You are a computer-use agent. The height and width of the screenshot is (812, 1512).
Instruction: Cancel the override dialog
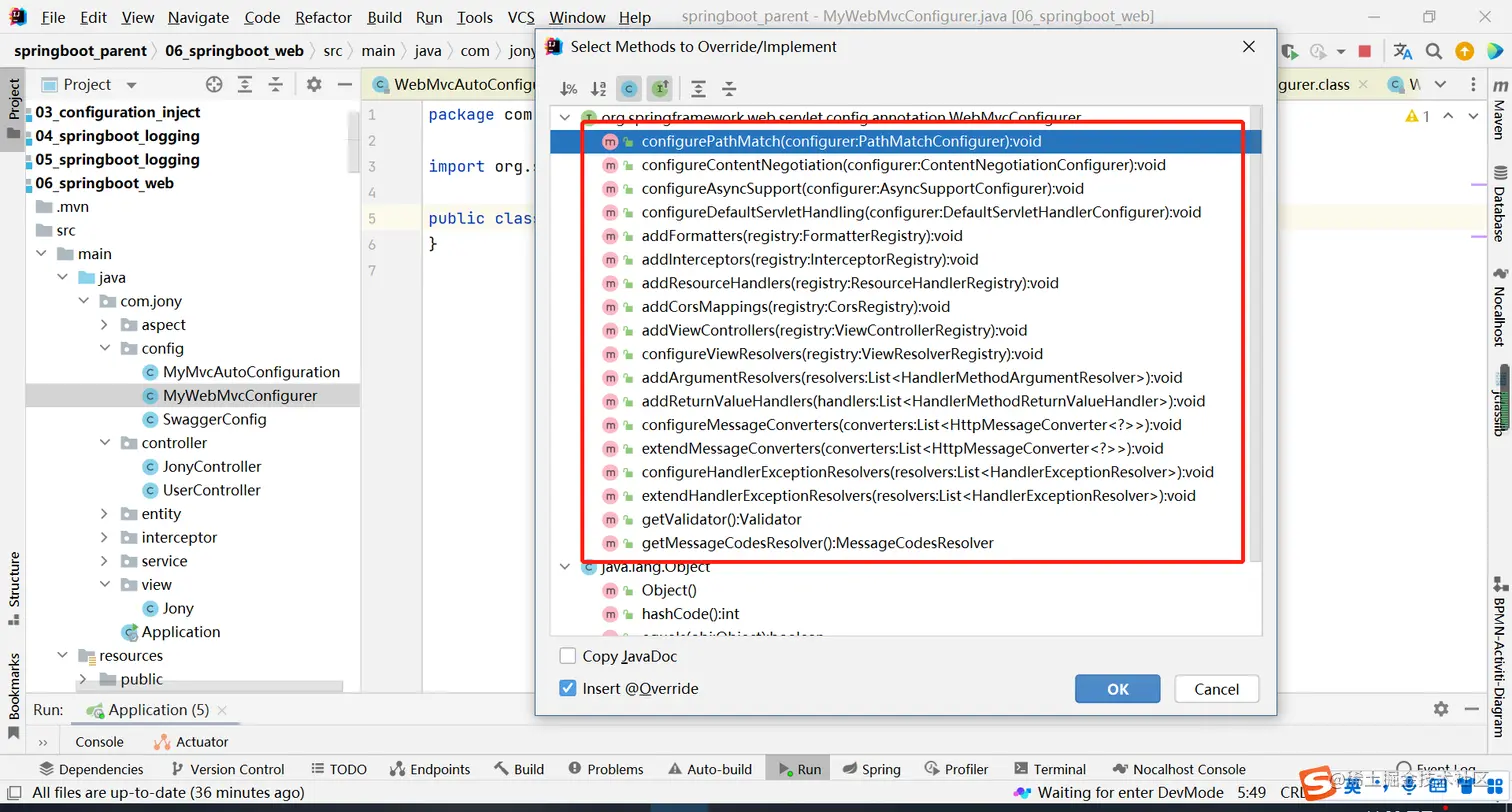[1217, 689]
